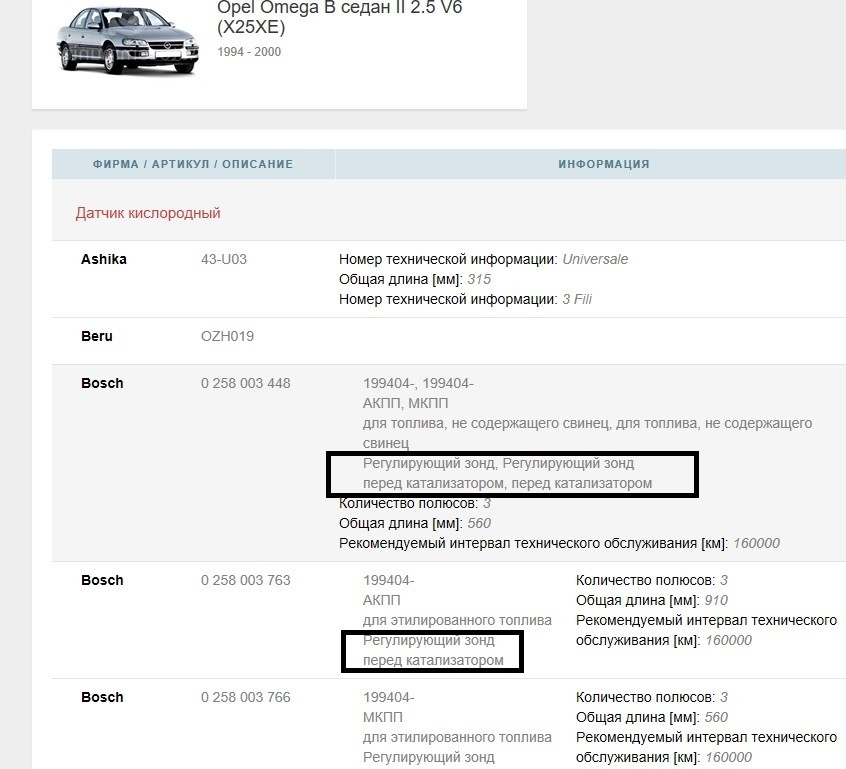The height and width of the screenshot is (769, 846).
Task: Select the Ashika brand name
Action: 104,259
